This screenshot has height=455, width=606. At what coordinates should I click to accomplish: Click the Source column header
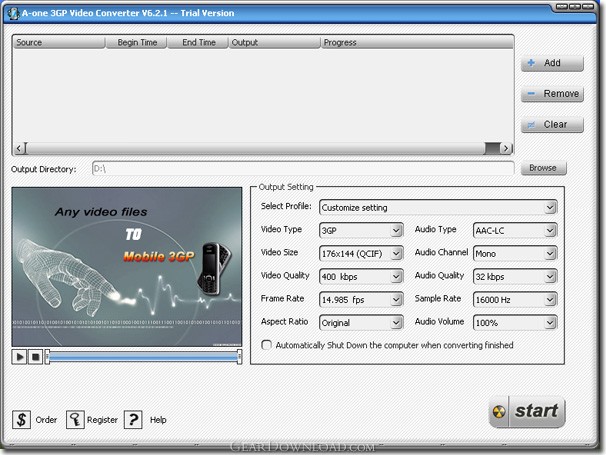point(59,42)
